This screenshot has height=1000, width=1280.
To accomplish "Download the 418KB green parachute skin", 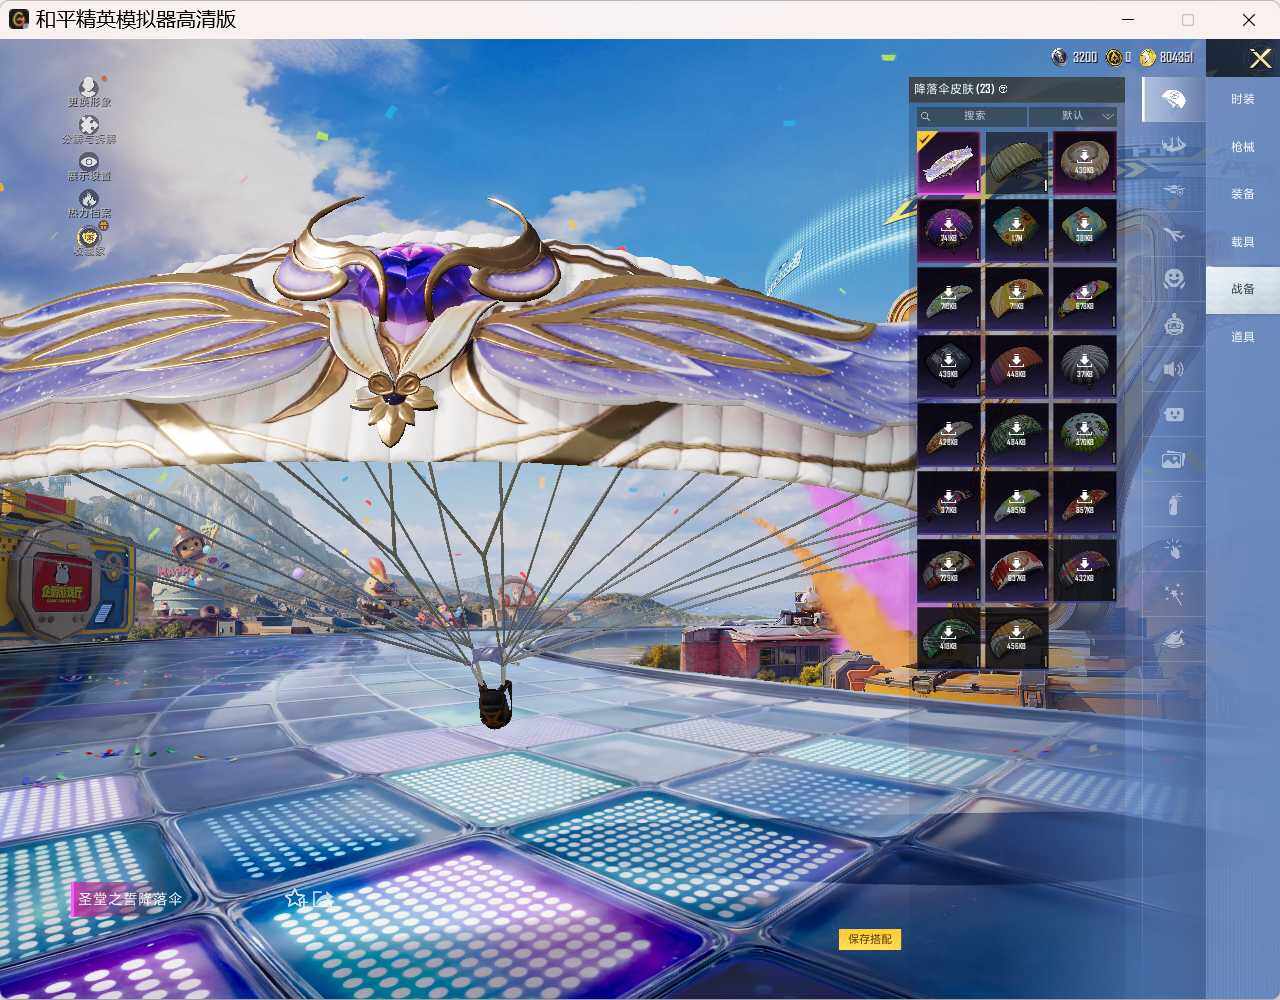I will tap(948, 638).
